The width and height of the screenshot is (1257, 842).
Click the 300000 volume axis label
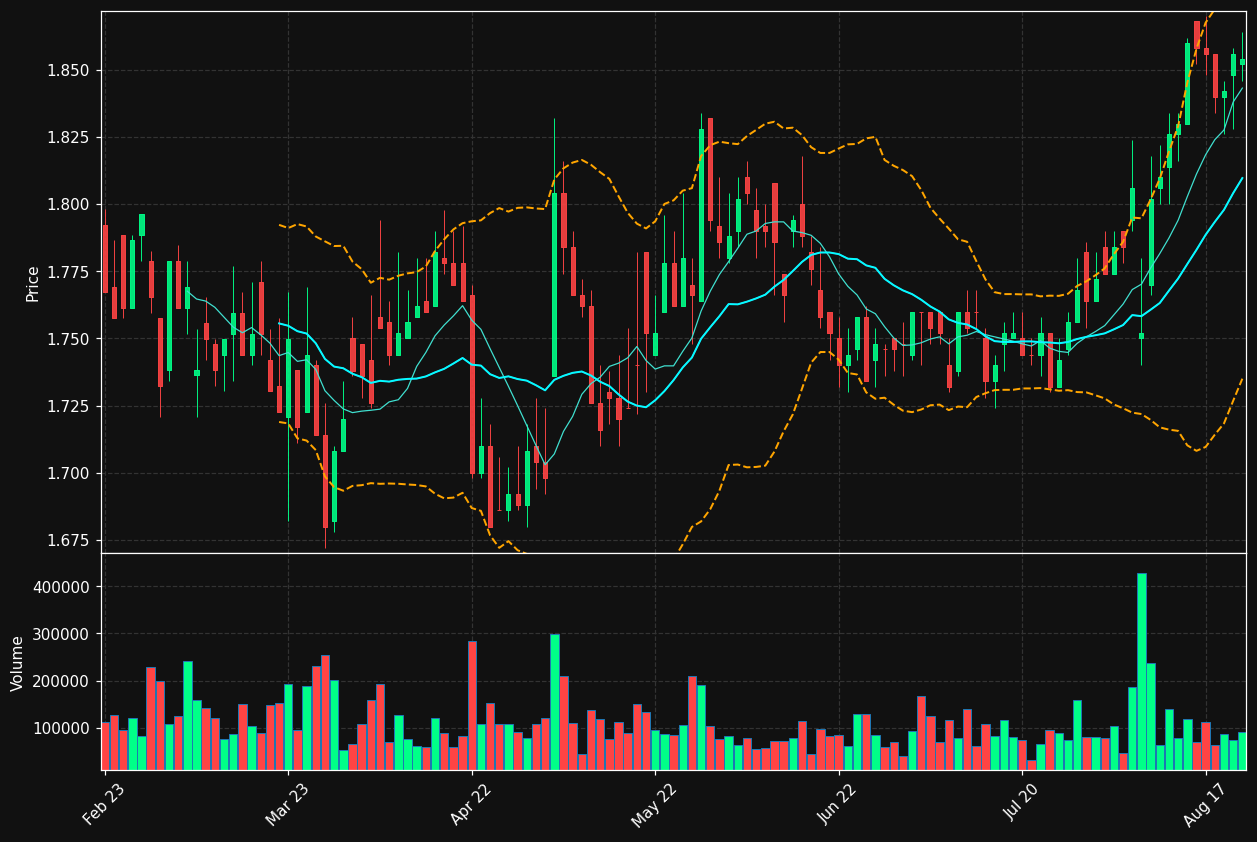[x=61, y=634]
